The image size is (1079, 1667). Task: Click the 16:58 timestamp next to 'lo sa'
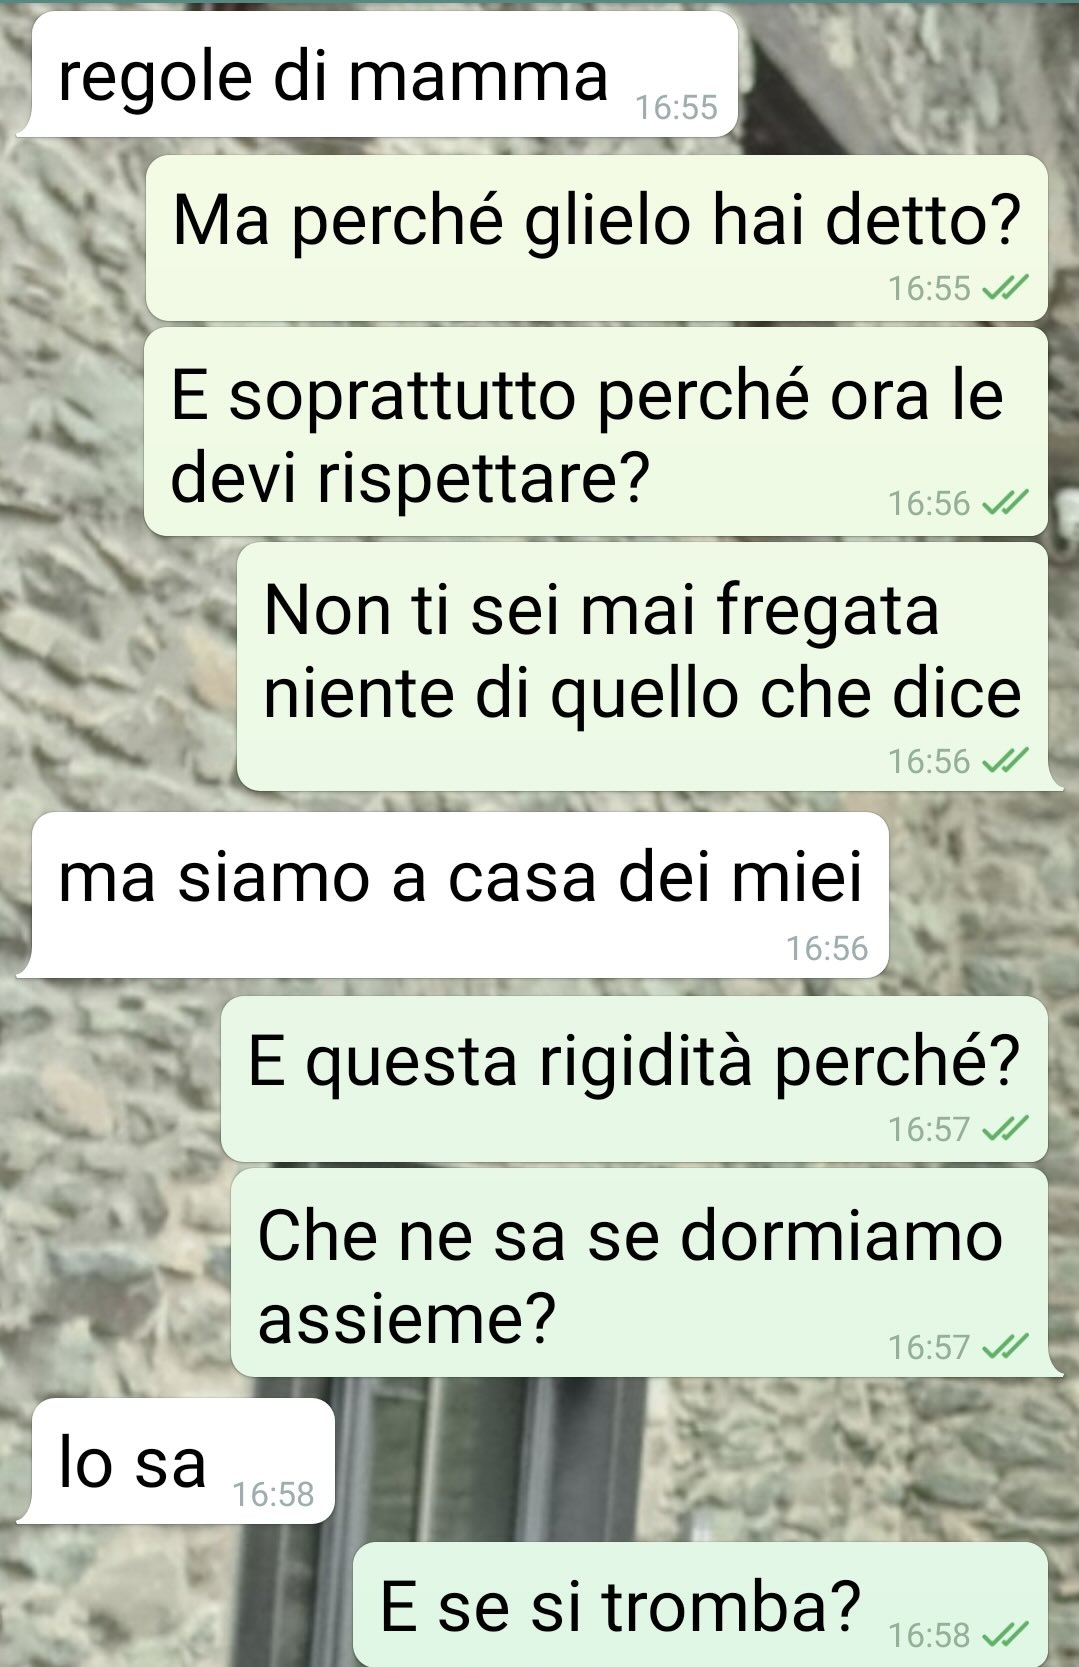(273, 1494)
